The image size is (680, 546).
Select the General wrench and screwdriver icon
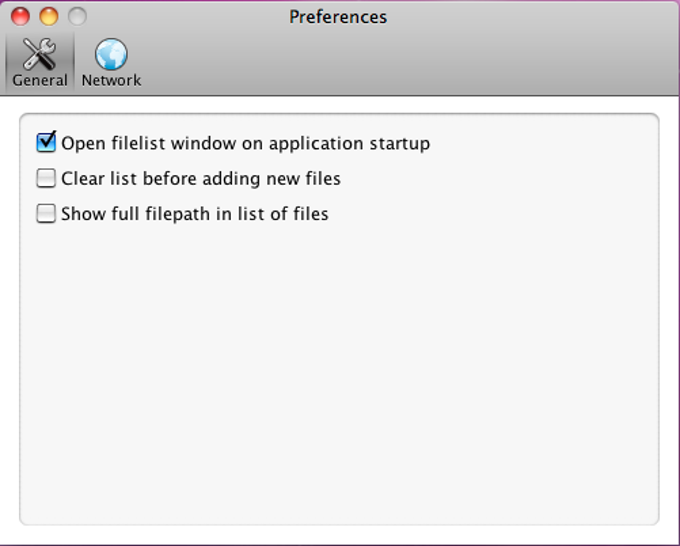point(39,54)
